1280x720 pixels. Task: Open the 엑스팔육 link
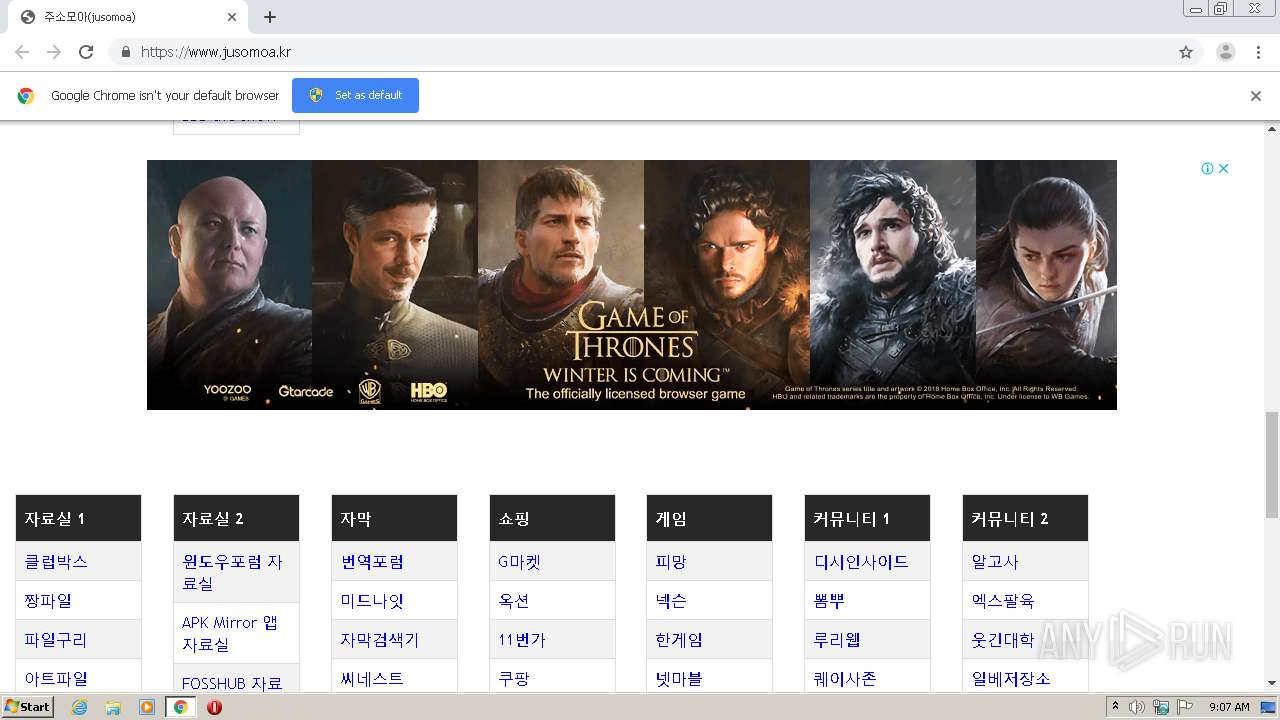(1003, 601)
